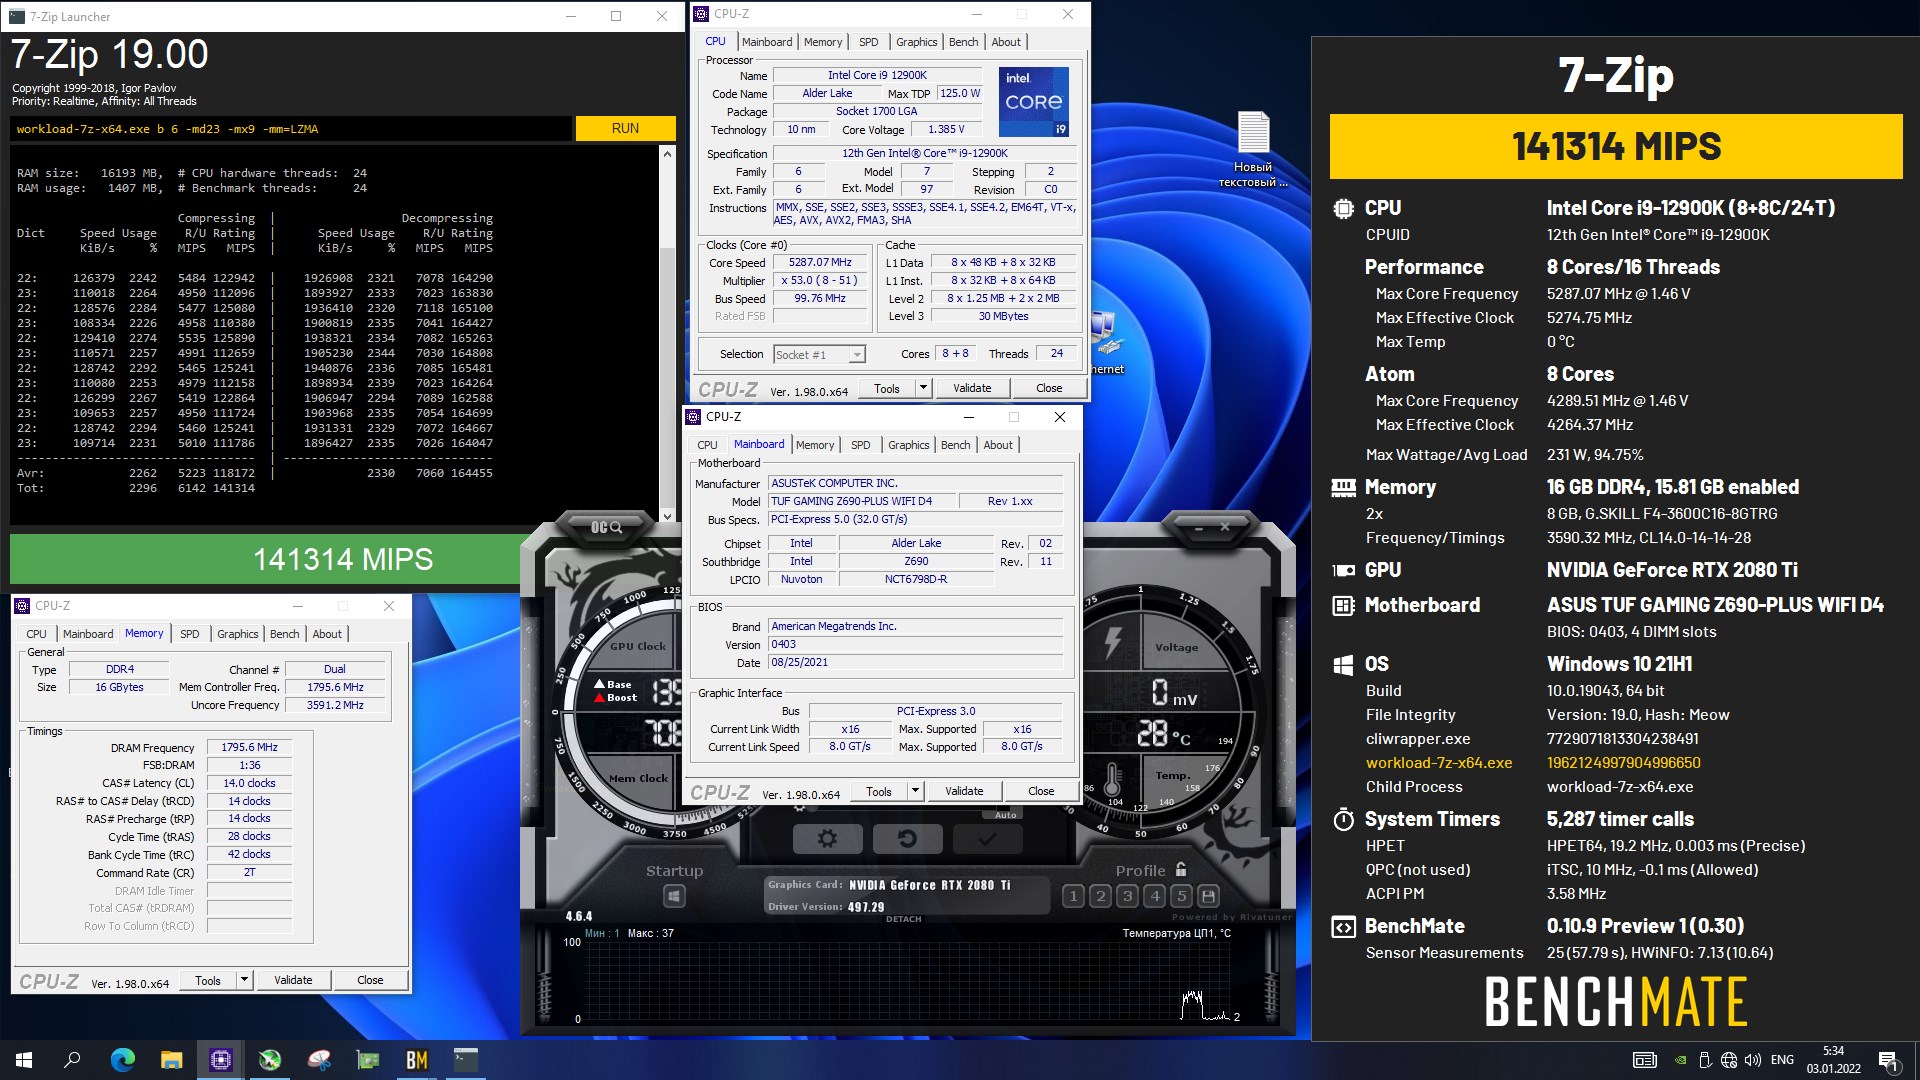Select Afterburner profile slot 1
Viewport: 1920px width, 1080px height.
coord(1073,896)
